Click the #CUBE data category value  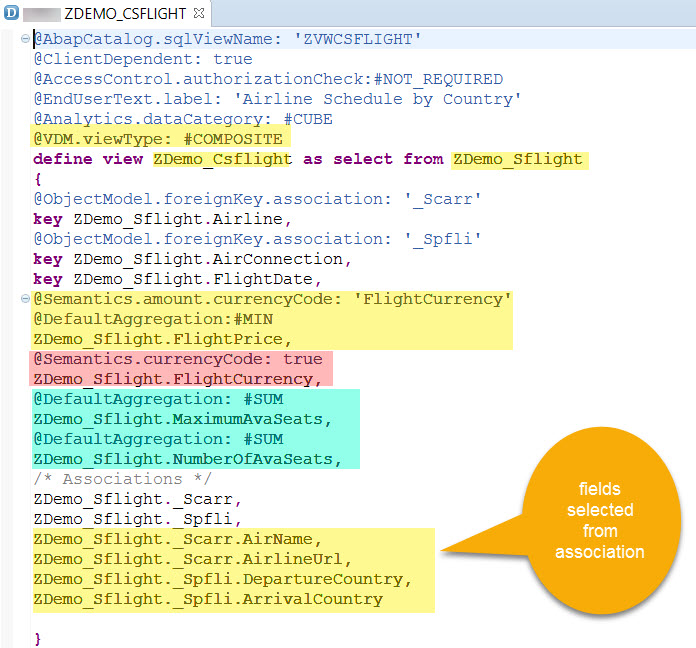point(301,119)
